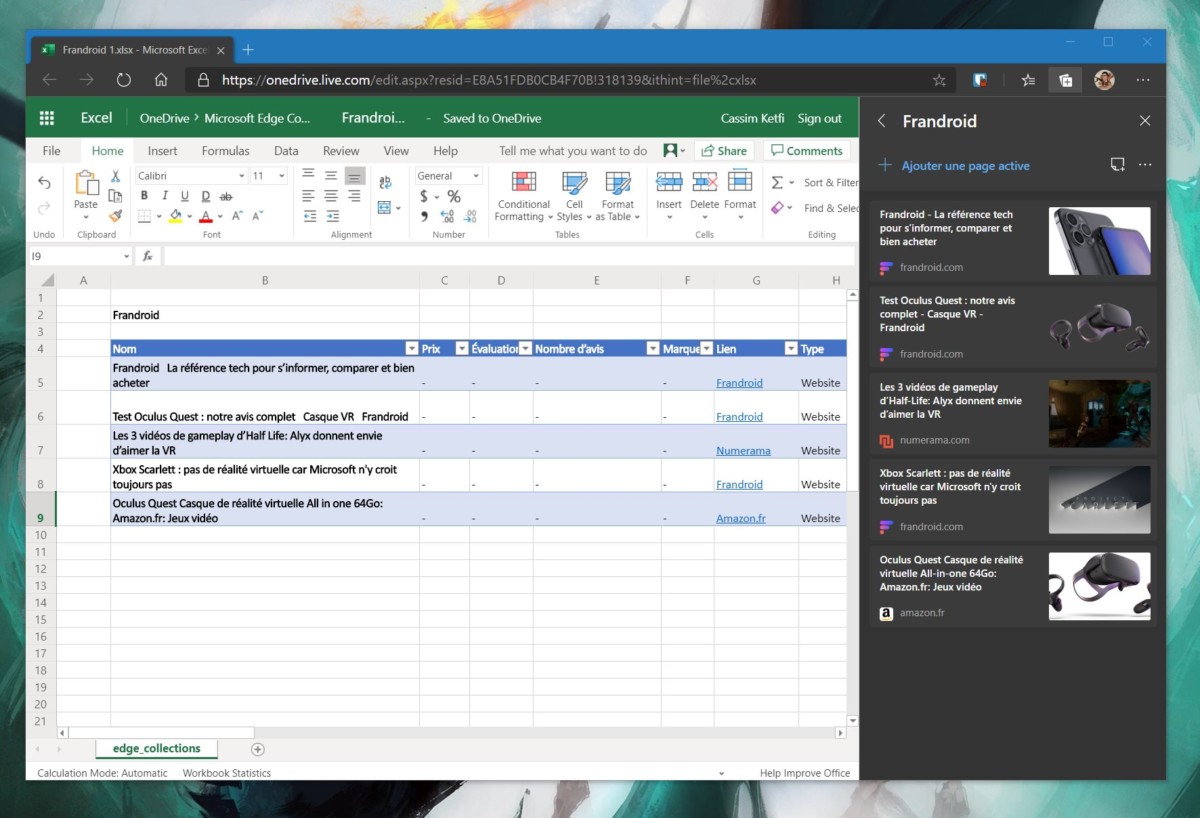1200x818 pixels.
Task: Select the edge_collections sheet tab
Action: point(156,748)
